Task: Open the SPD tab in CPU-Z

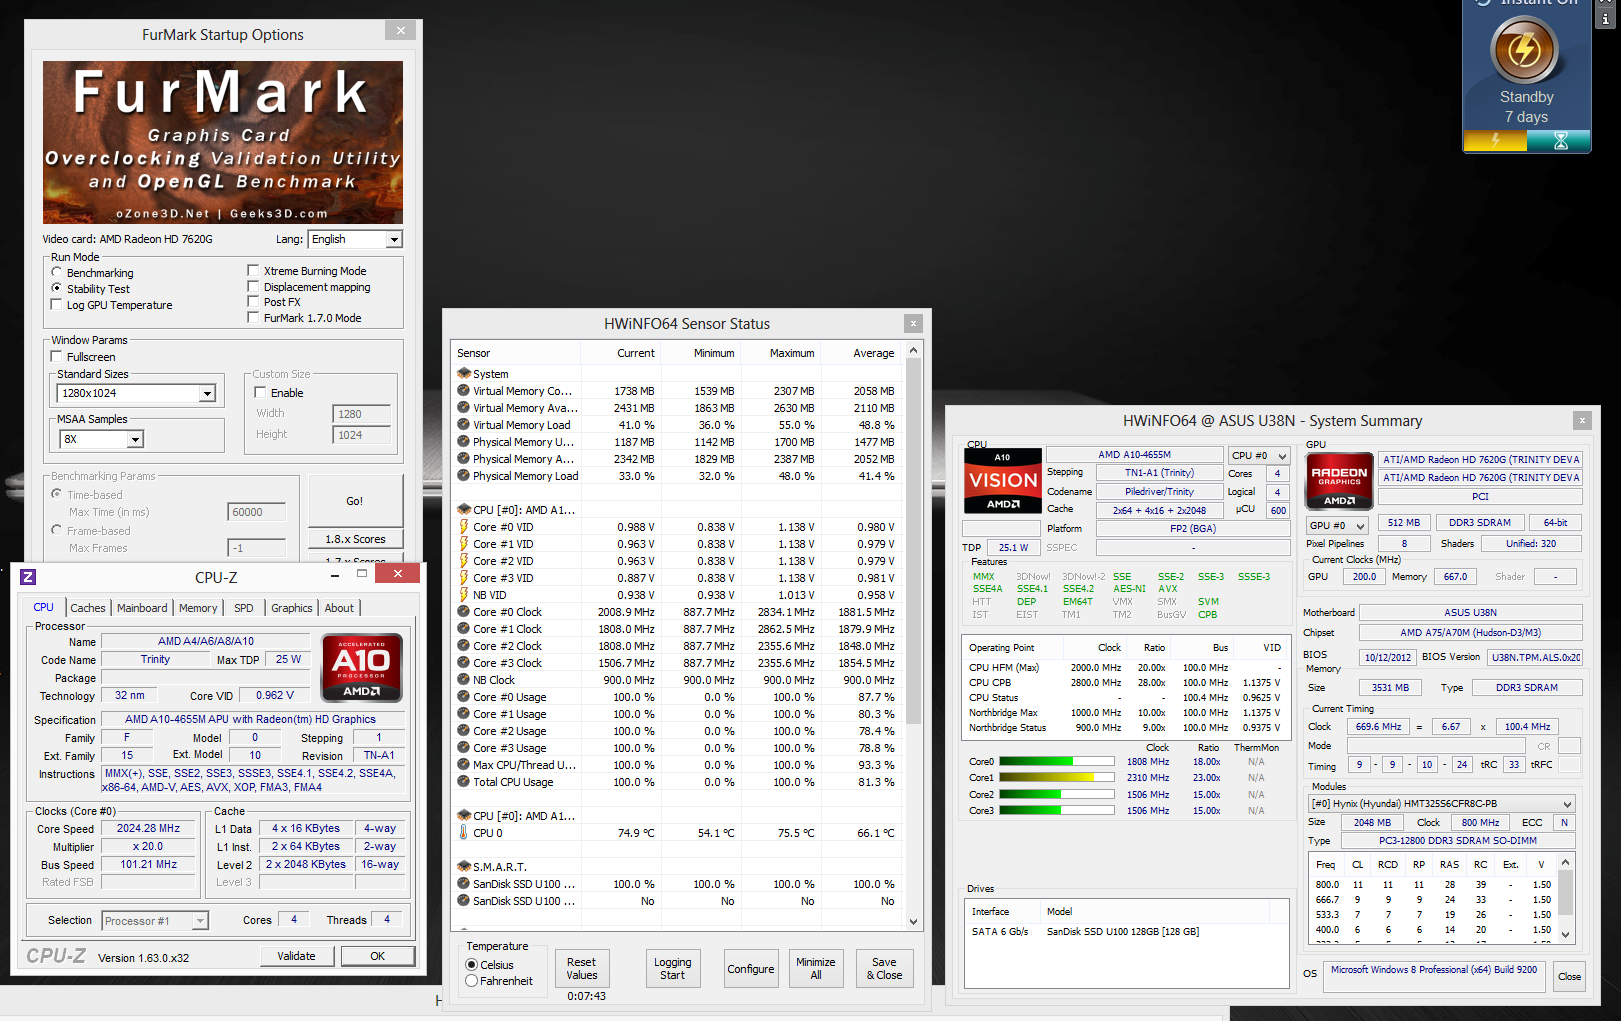Action: 244,608
